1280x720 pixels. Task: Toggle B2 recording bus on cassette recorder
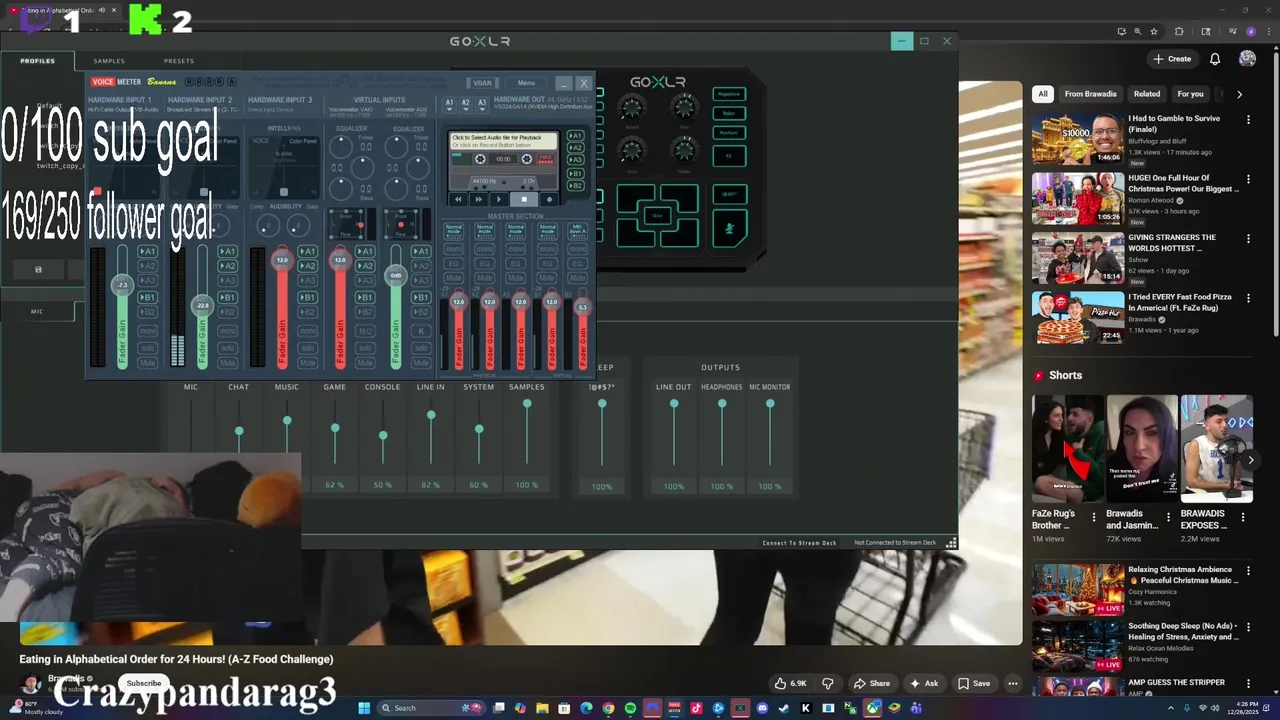[575, 186]
